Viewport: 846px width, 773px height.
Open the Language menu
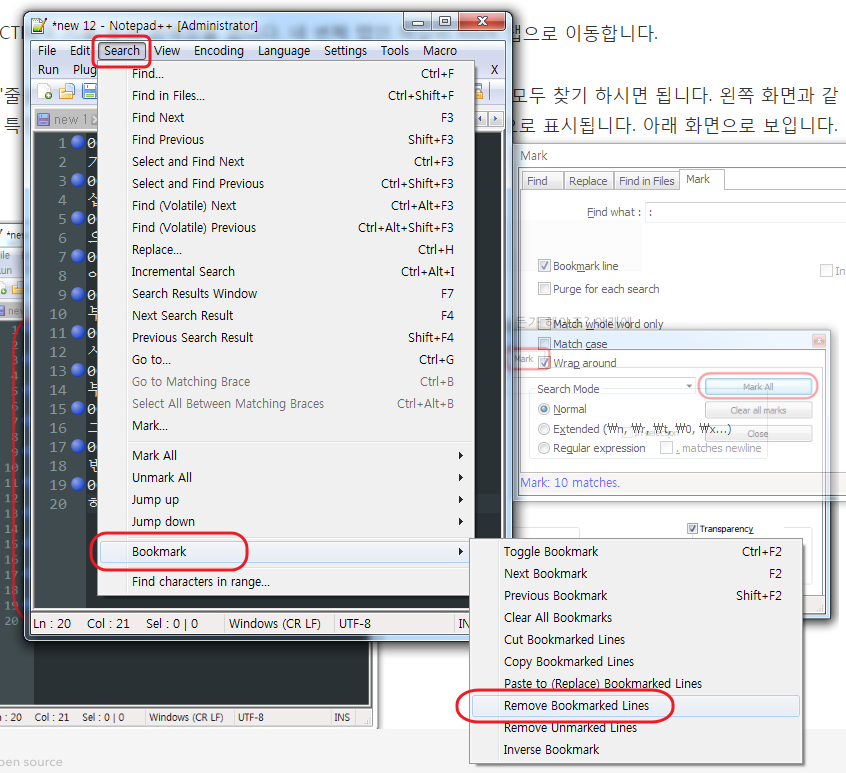284,51
